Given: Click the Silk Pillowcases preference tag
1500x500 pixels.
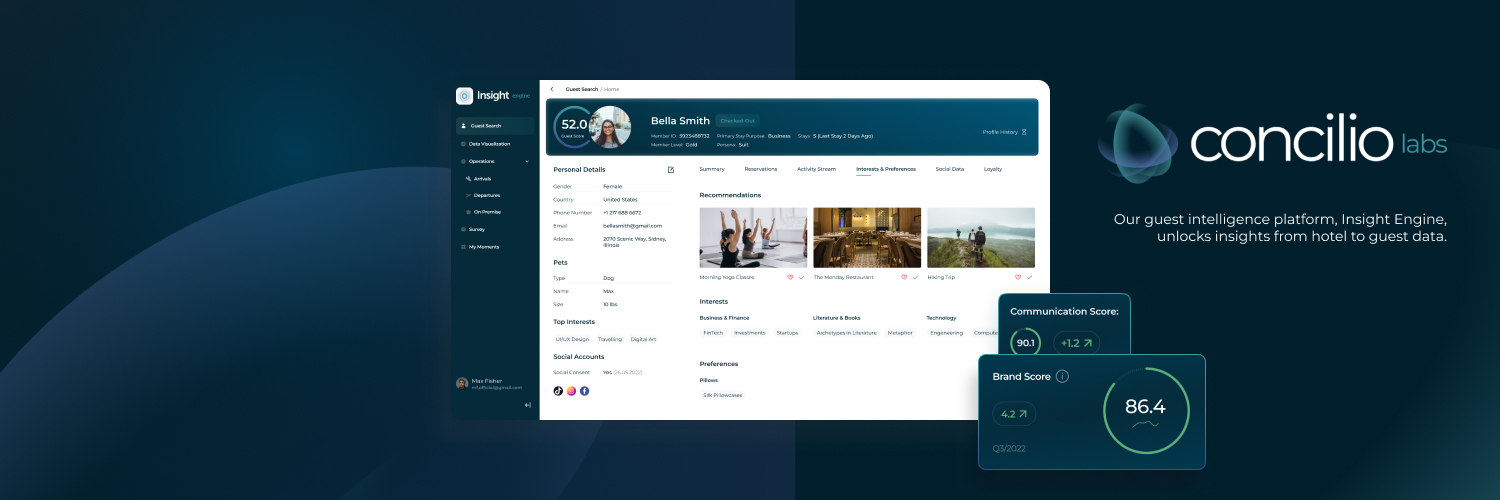Looking at the screenshot, I should click(x=722, y=395).
